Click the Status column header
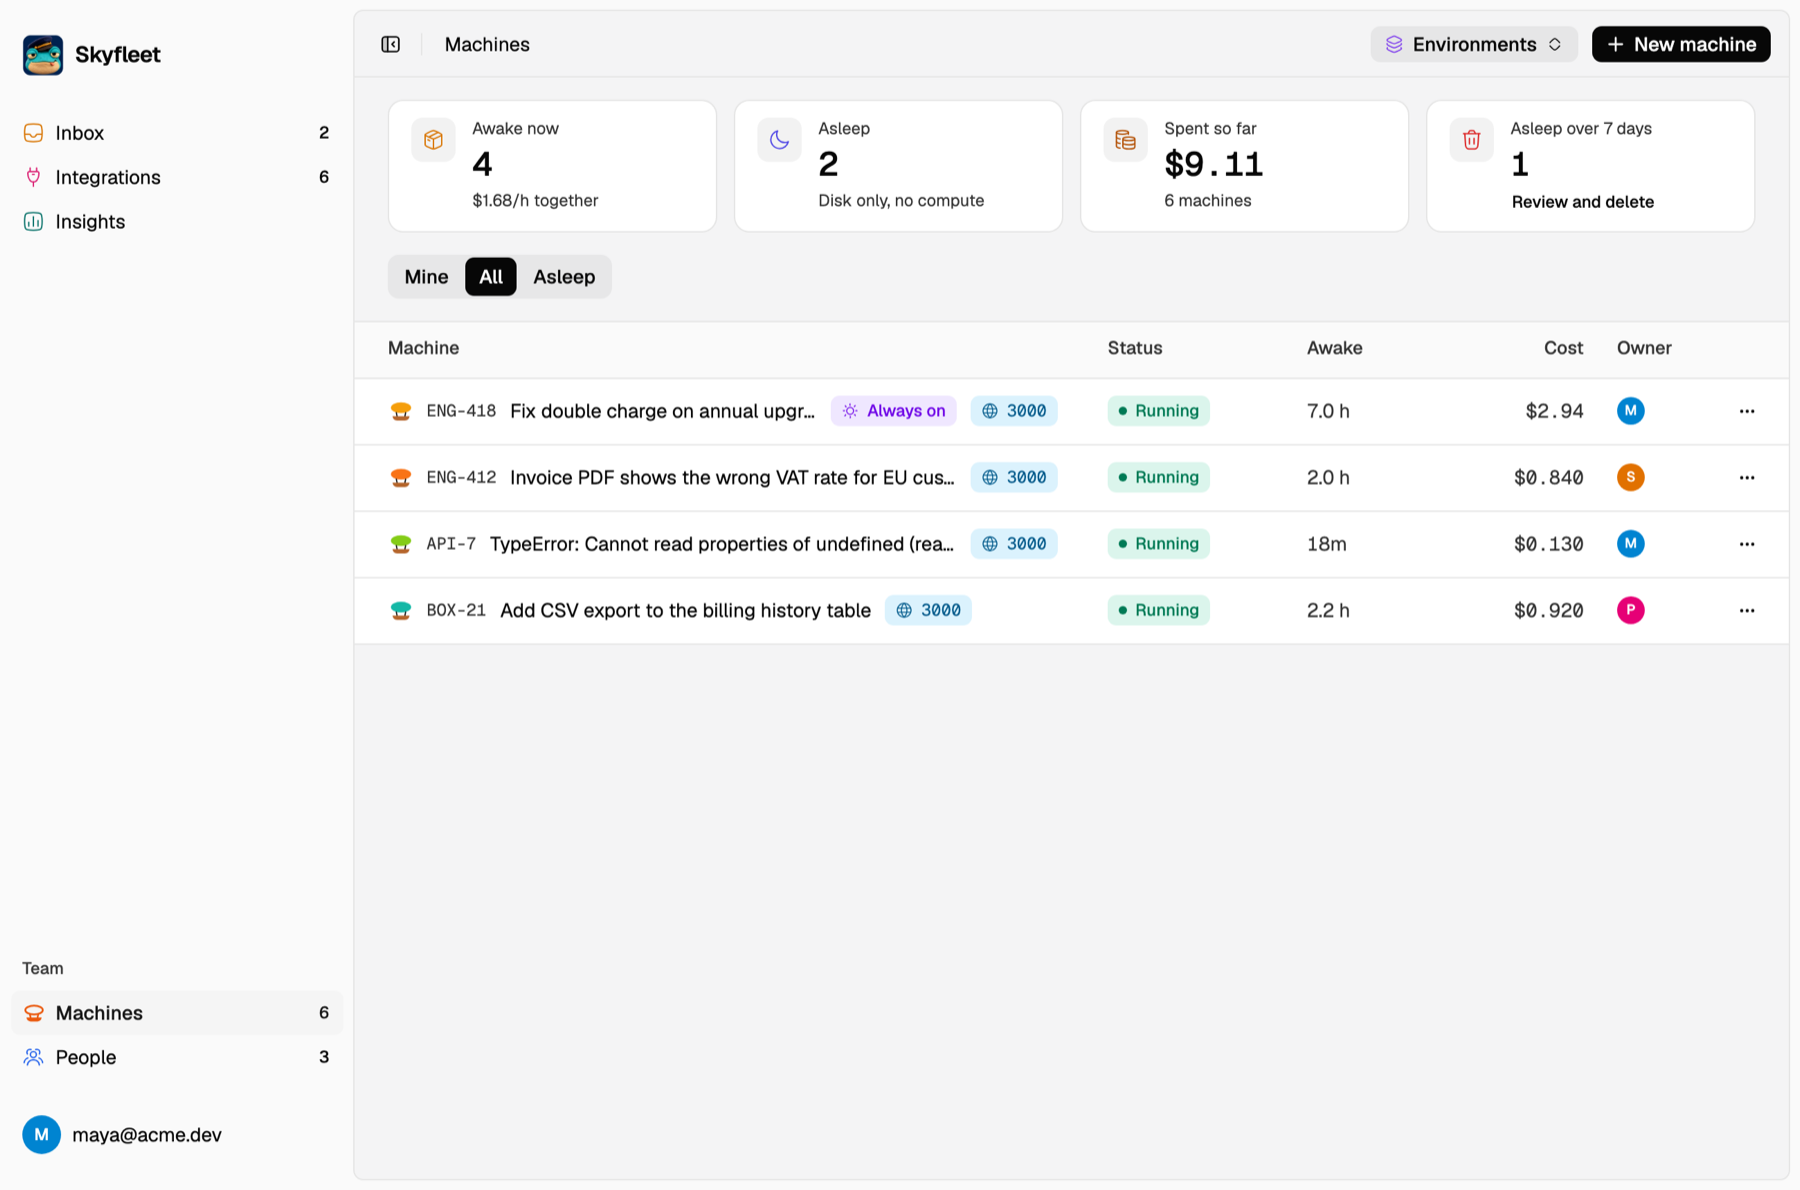This screenshot has height=1190, width=1800. [x=1135, y=348]
